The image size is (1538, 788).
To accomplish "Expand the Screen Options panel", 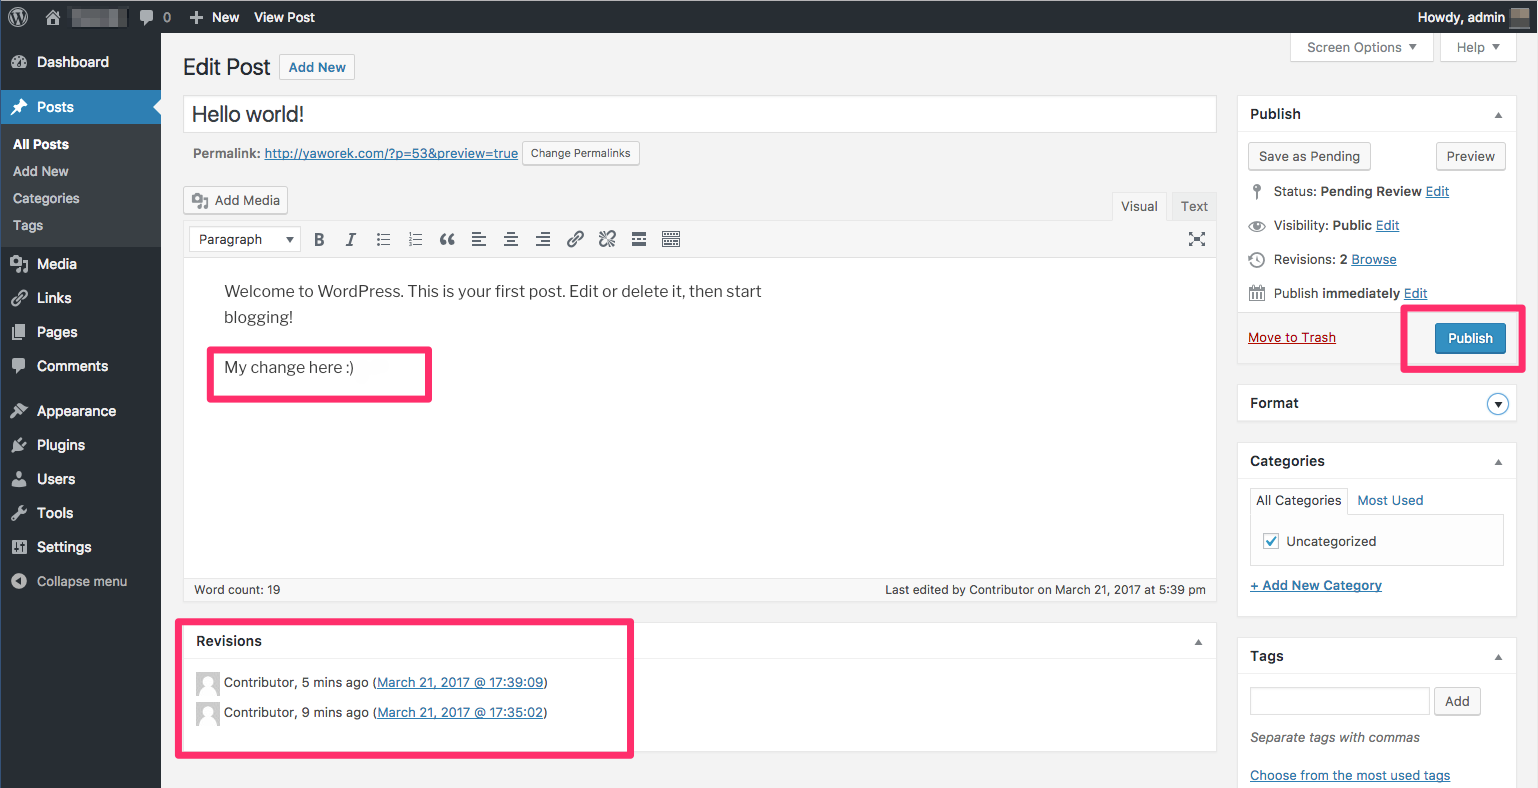I will click(1361, 47).
